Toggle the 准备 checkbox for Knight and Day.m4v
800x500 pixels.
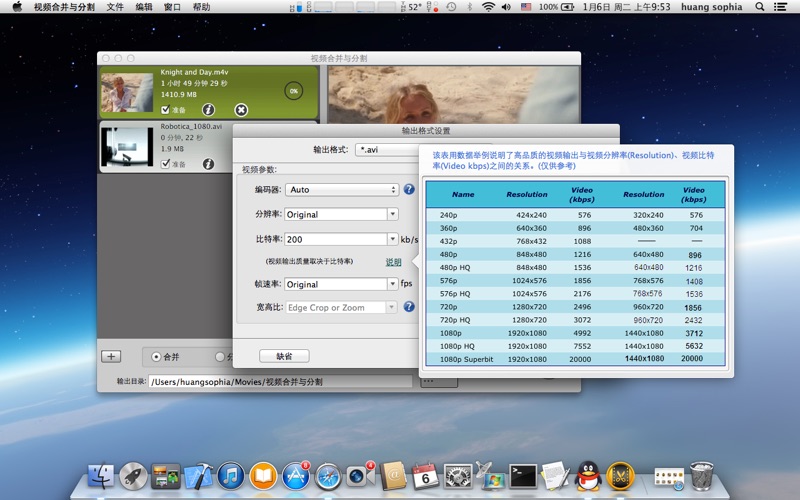165,110
